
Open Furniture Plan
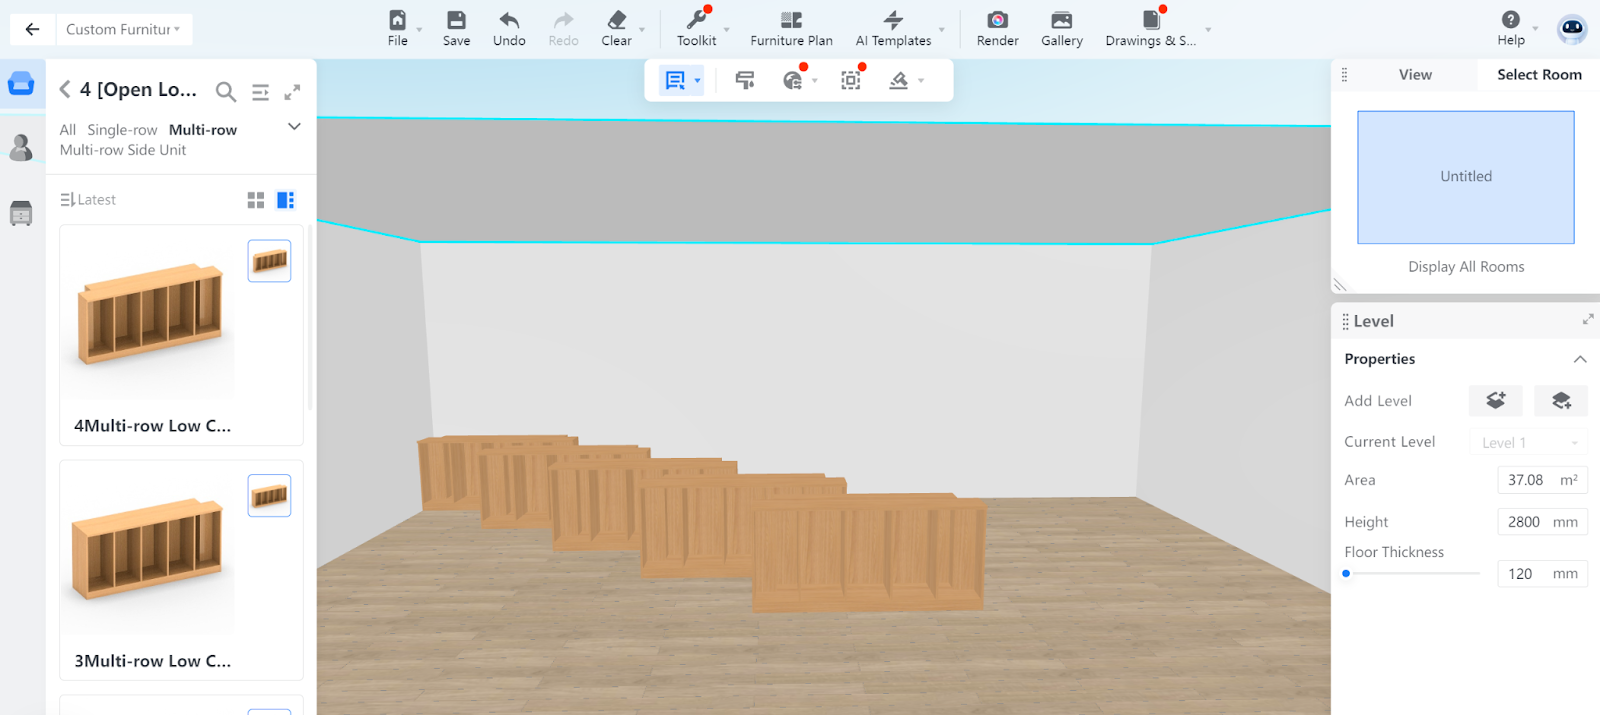[x=791, y=21]
